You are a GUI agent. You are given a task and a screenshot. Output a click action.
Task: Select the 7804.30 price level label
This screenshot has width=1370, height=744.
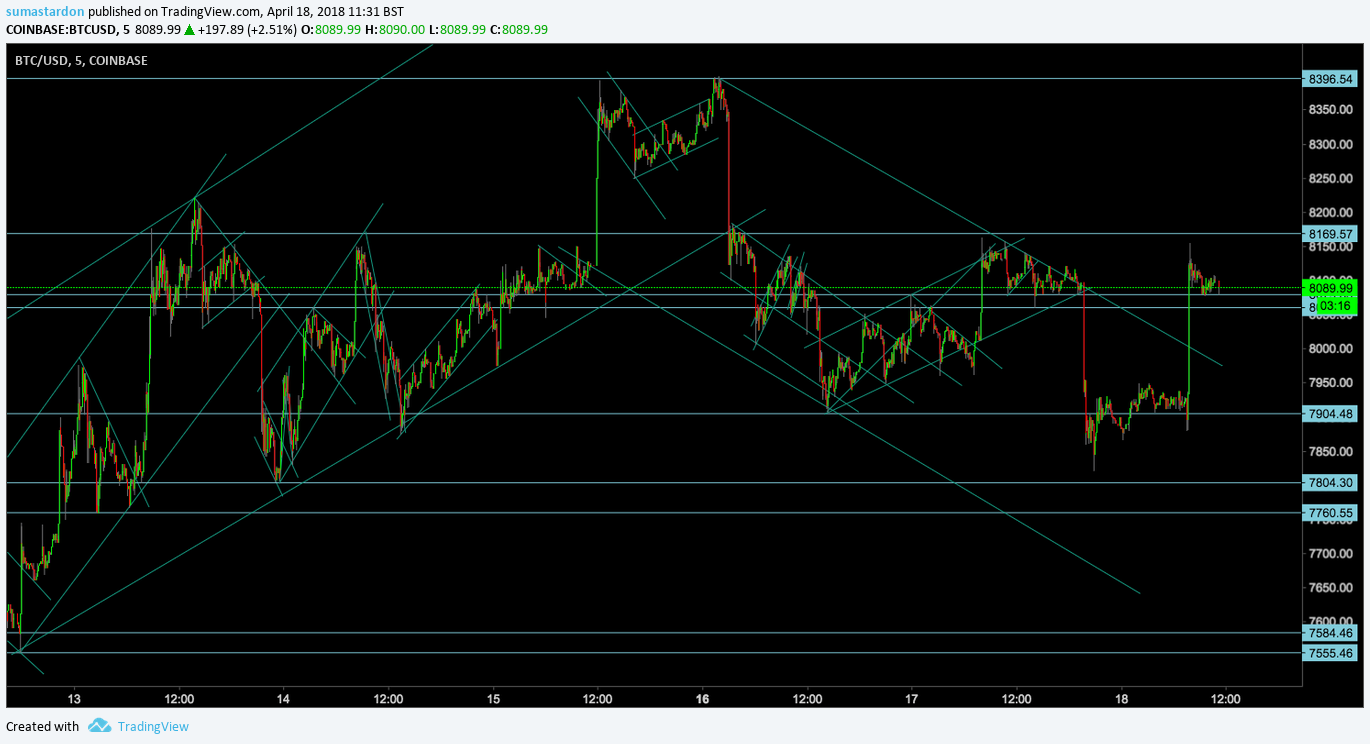pos(1330,483)
